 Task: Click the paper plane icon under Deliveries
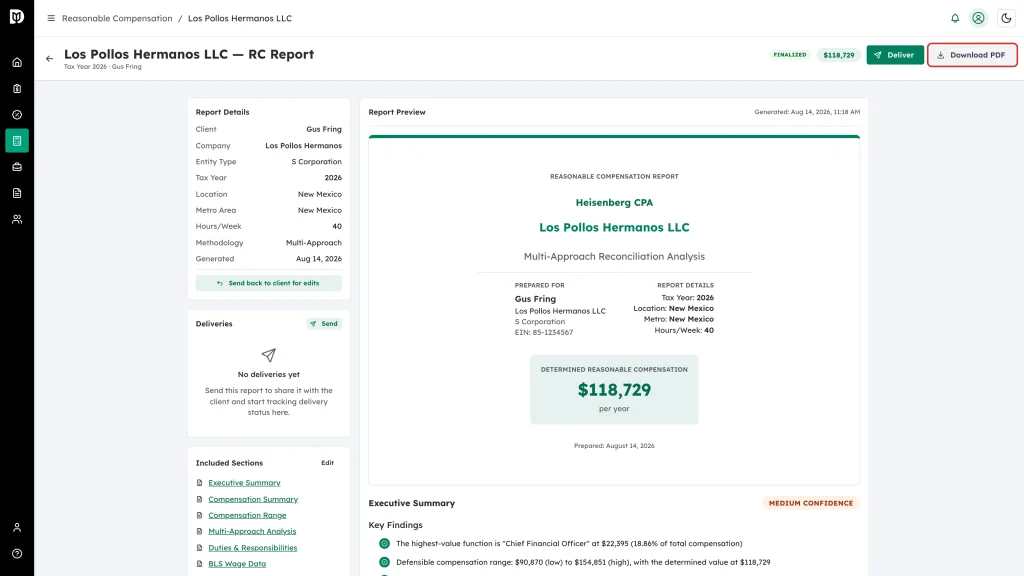[268, 355]
